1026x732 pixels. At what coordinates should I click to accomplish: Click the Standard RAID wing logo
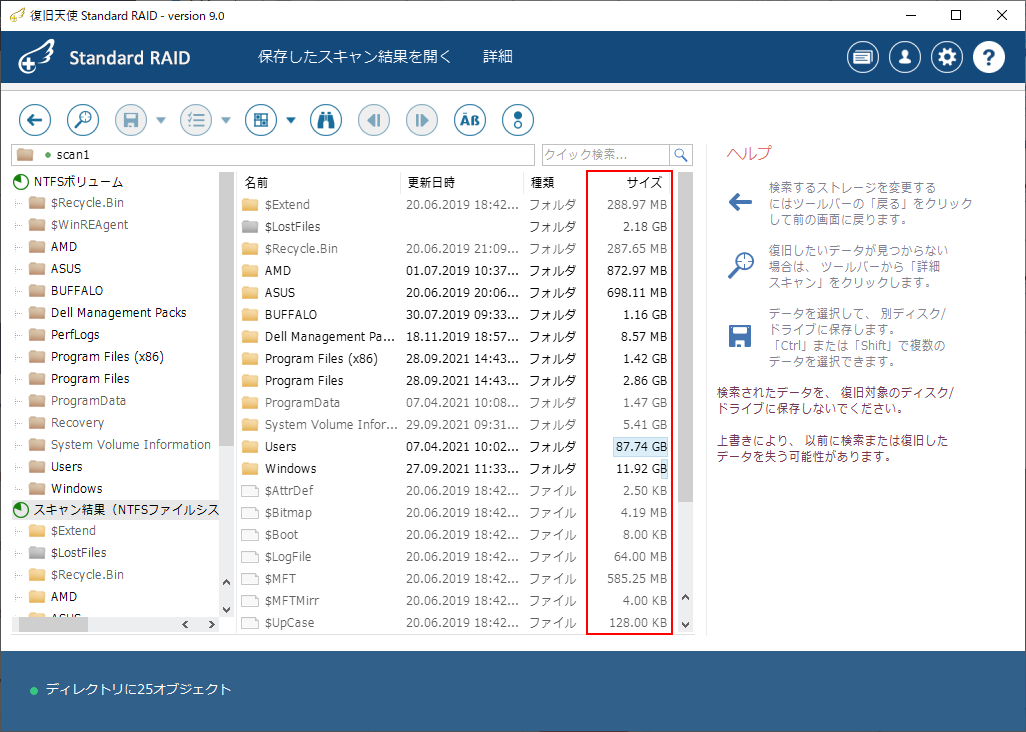(x=37, y=56)
